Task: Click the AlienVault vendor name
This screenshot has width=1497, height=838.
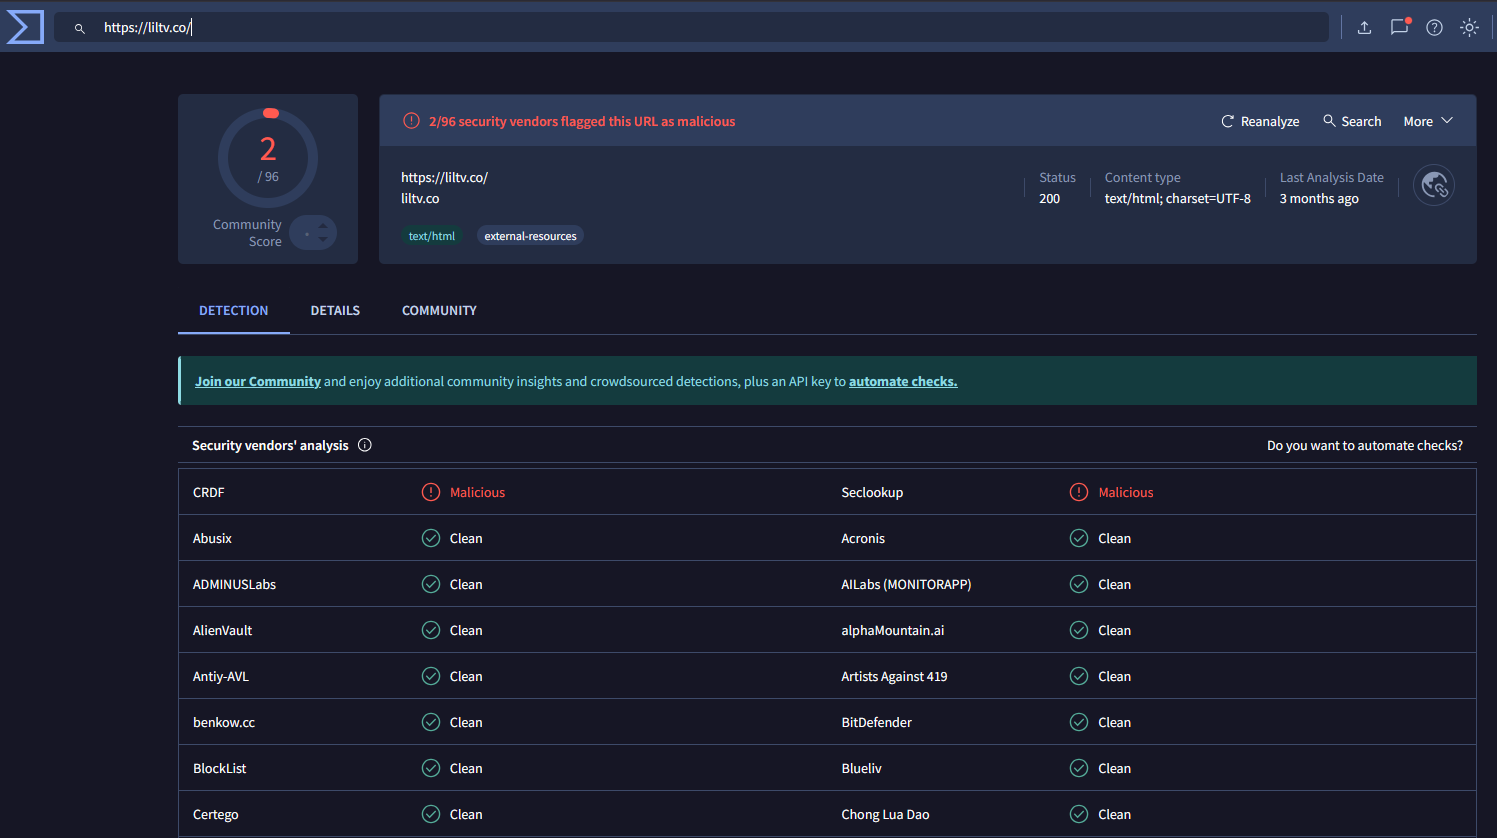Action: (222, 630)
